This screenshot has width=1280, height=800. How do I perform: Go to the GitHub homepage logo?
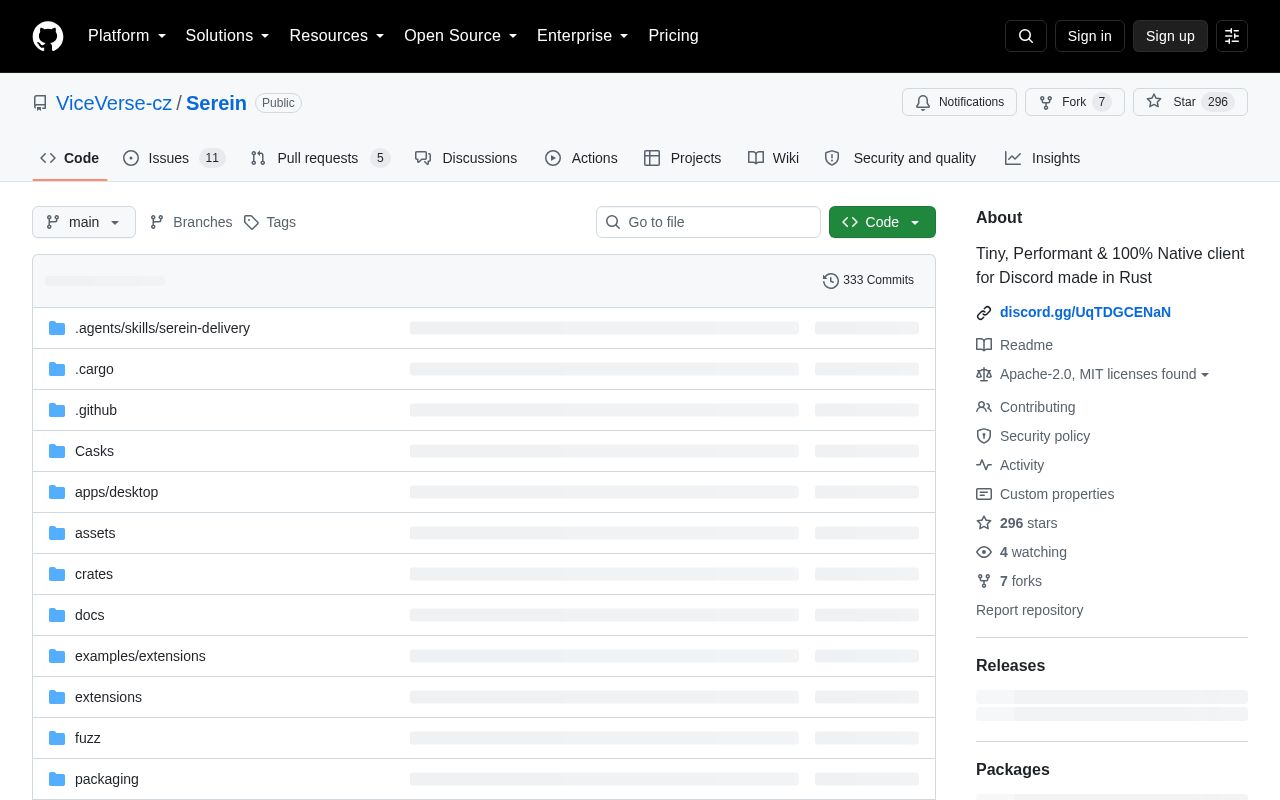click(x=48, y=36)
